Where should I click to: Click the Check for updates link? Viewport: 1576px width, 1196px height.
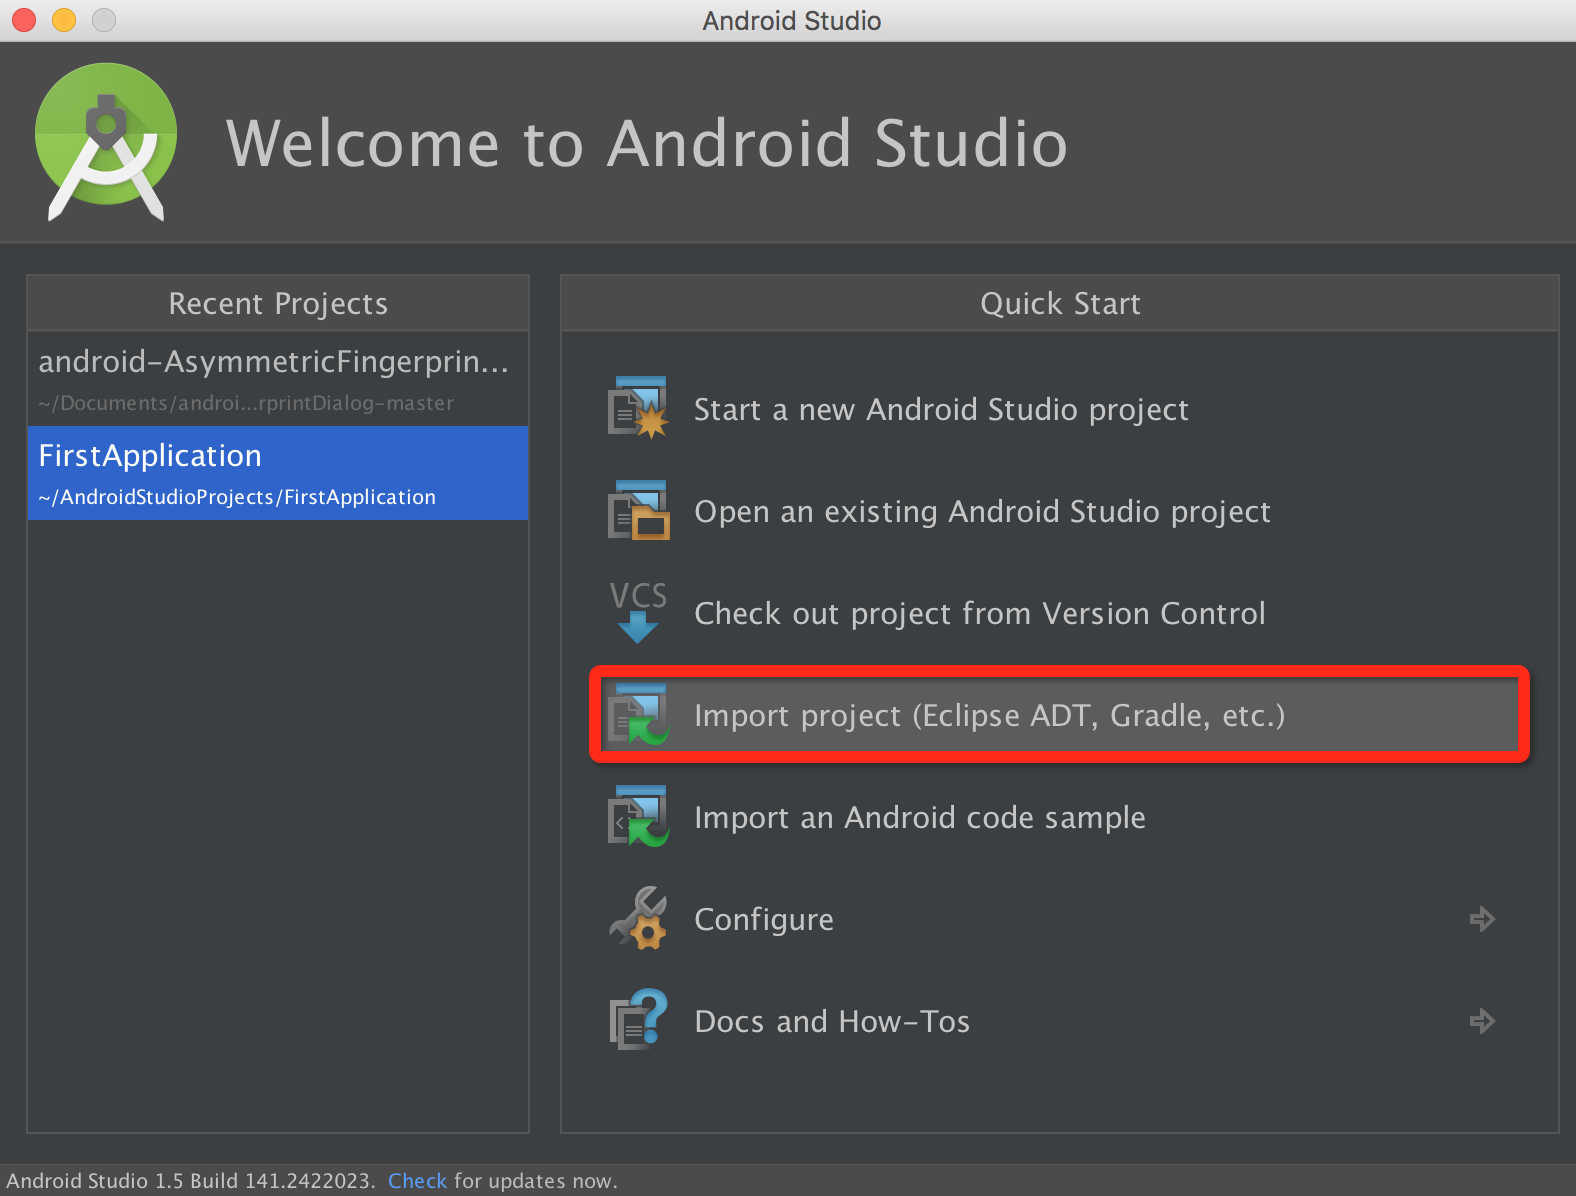point(417,1181)
